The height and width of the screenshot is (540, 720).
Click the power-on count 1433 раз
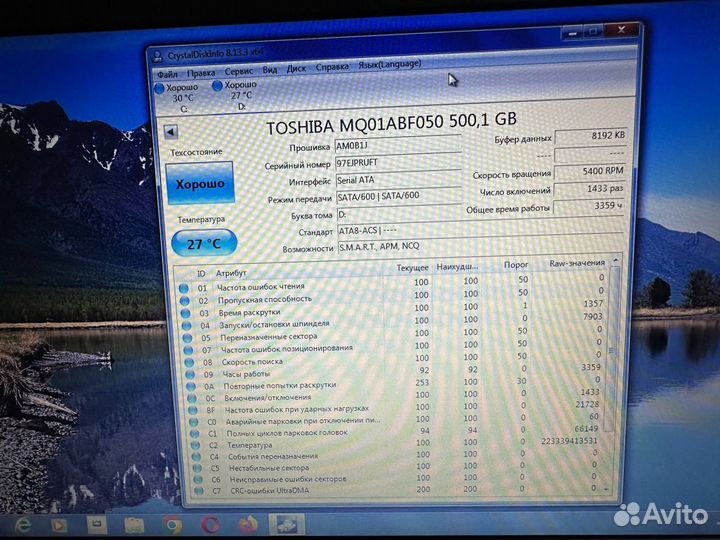[x=589, y=189]
